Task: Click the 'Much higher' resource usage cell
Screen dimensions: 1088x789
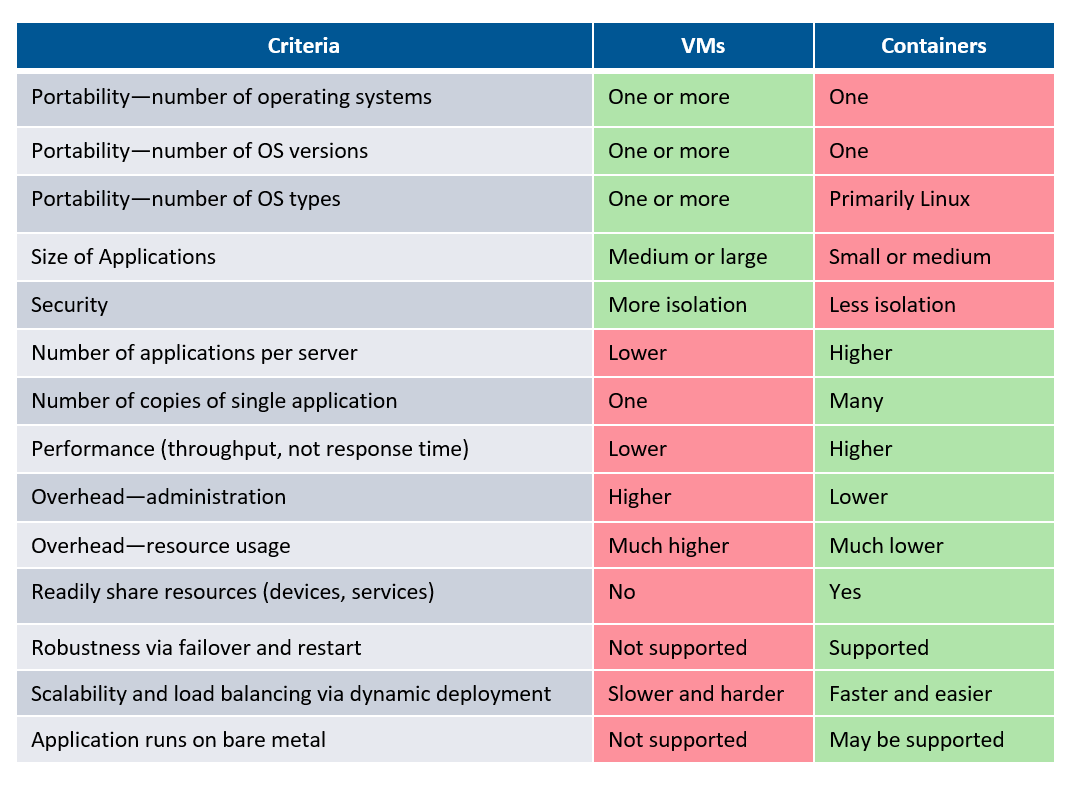Action: (668, 546)
